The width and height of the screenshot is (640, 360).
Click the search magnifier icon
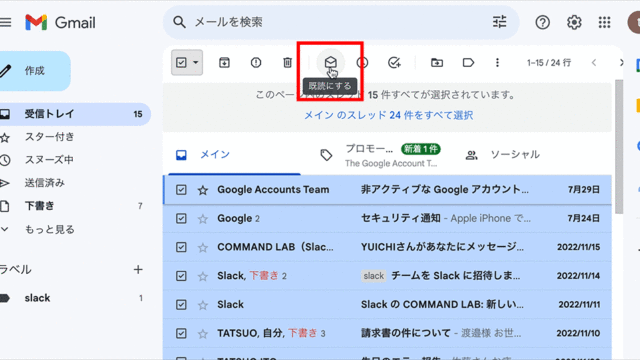pos(179,22)
